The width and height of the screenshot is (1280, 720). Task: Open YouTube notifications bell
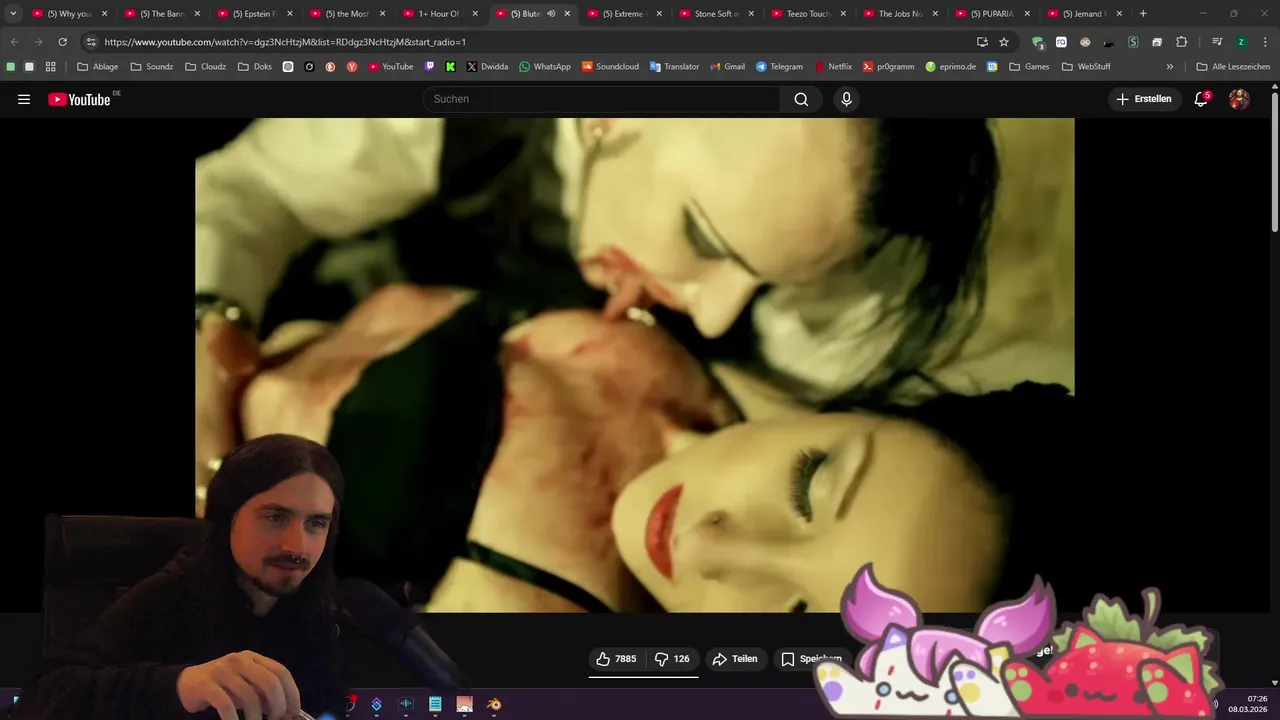pyautogui.click(x=1201, y=99)
